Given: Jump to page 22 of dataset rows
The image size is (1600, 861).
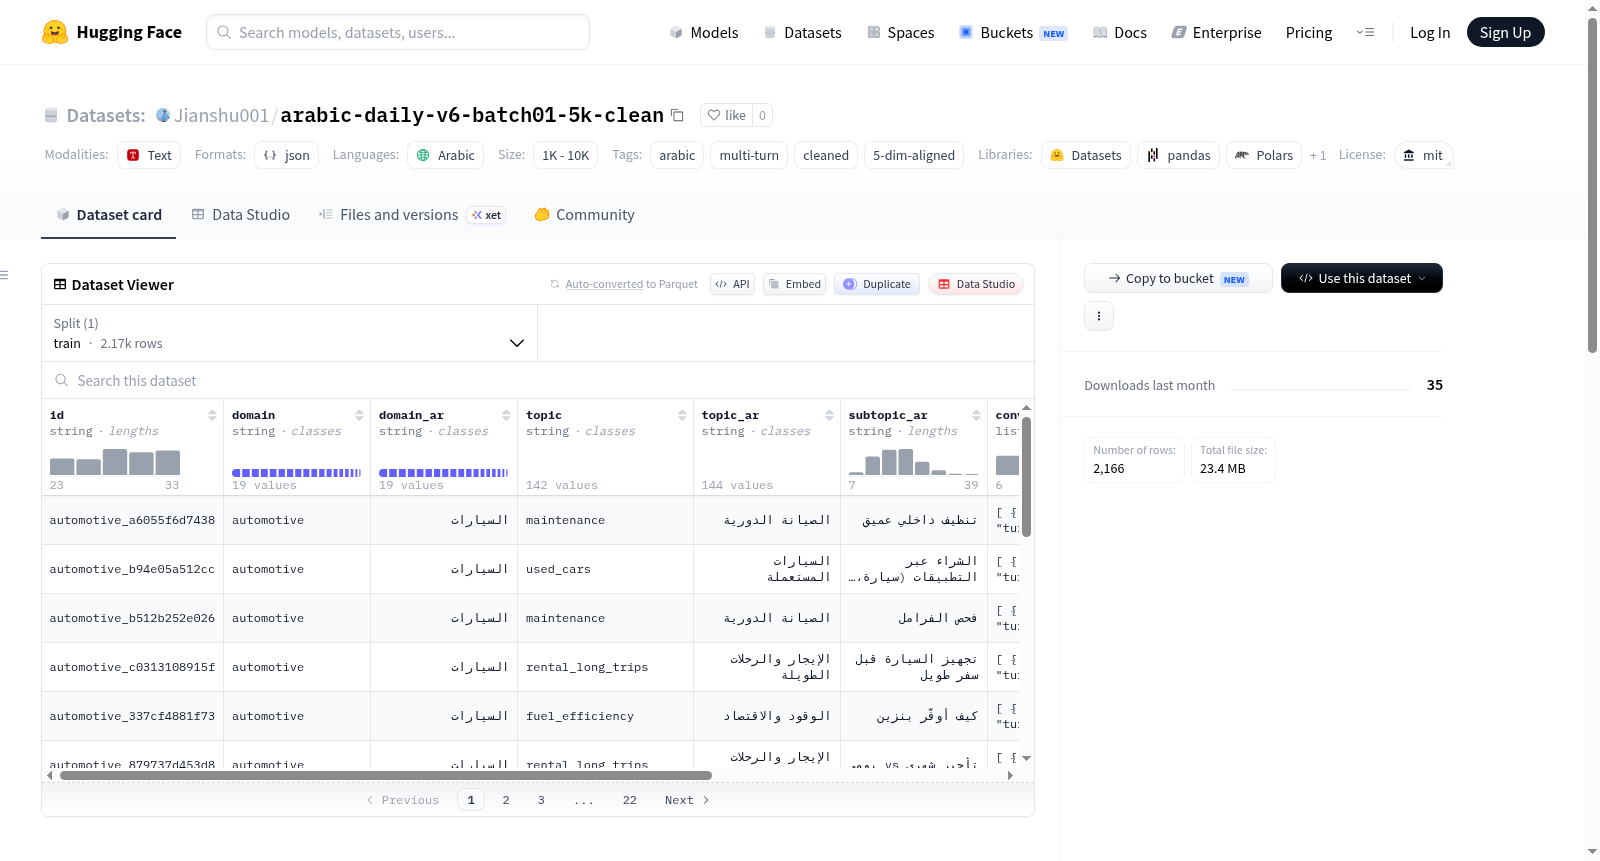Looking at the screenshot, I should tap(629, 800).
